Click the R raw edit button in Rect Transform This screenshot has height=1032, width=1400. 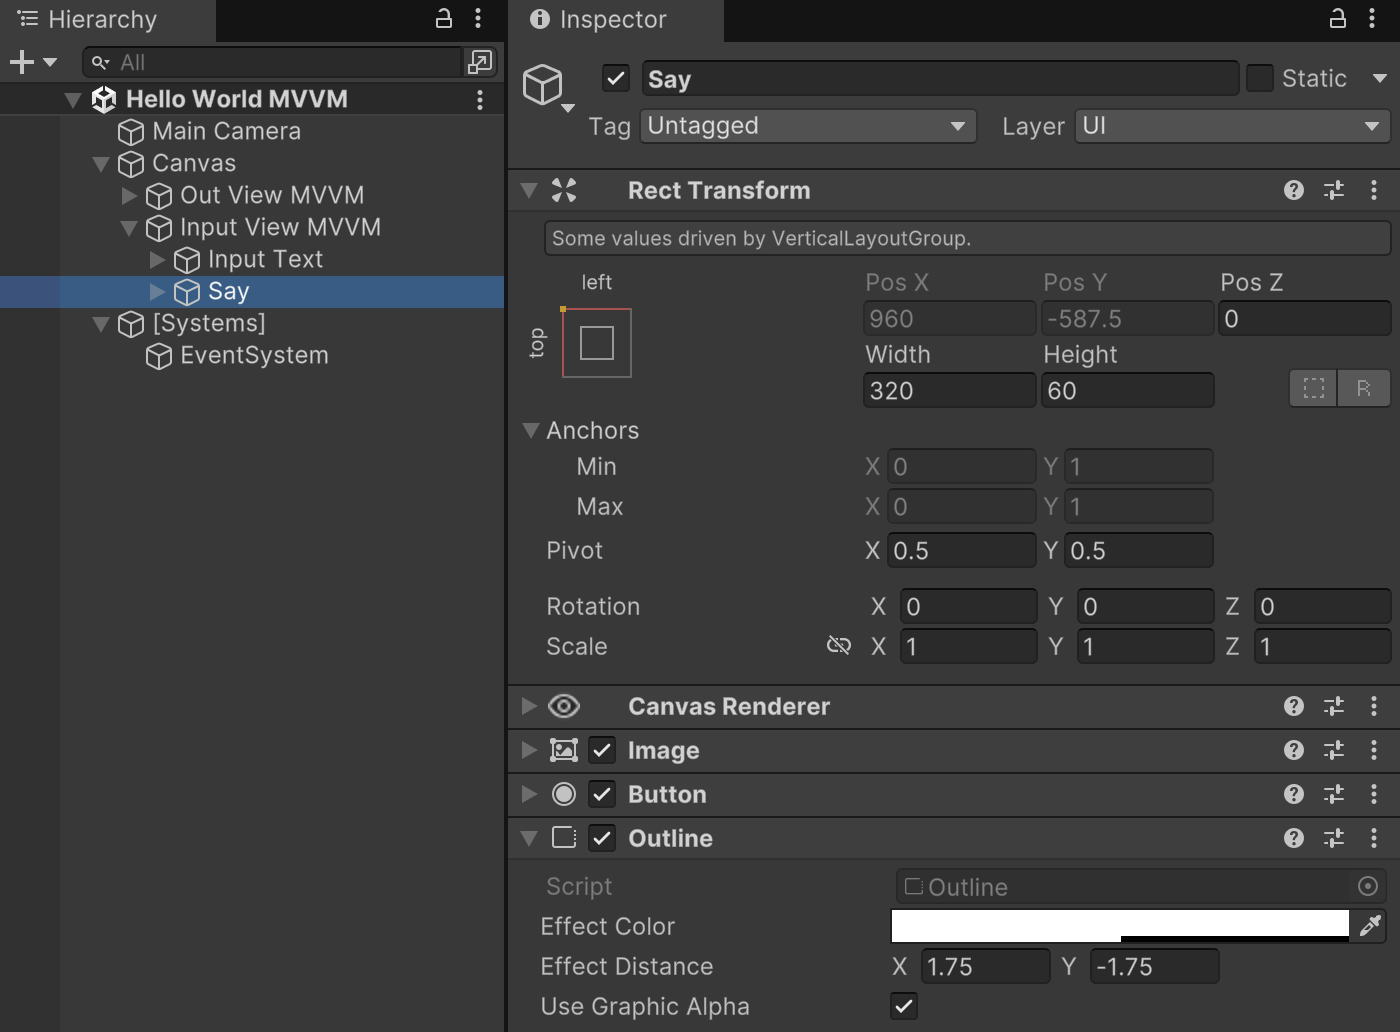click(x=1364, y=389)
